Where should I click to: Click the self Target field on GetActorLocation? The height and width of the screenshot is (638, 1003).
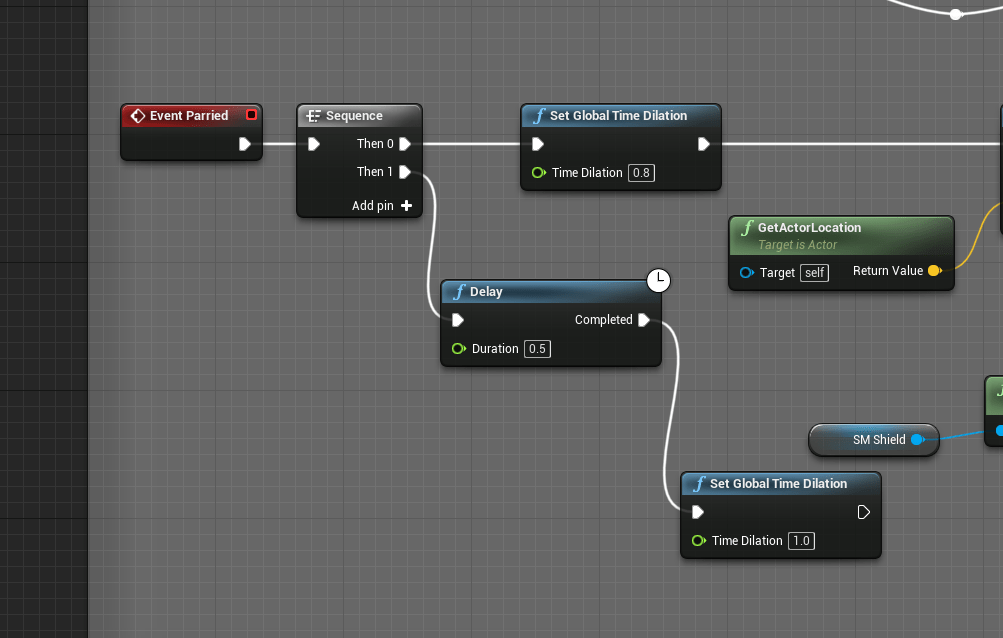point(814,272)
